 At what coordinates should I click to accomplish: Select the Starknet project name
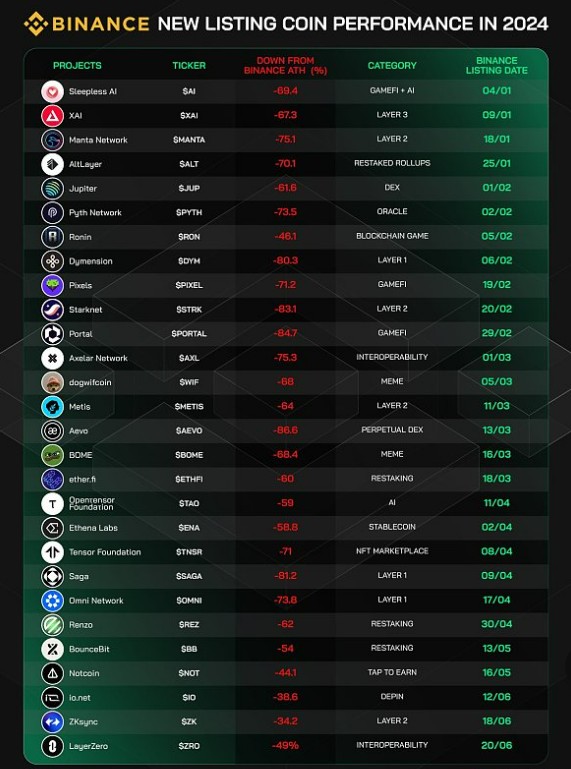pyautogui.click(x=85, y=310)
